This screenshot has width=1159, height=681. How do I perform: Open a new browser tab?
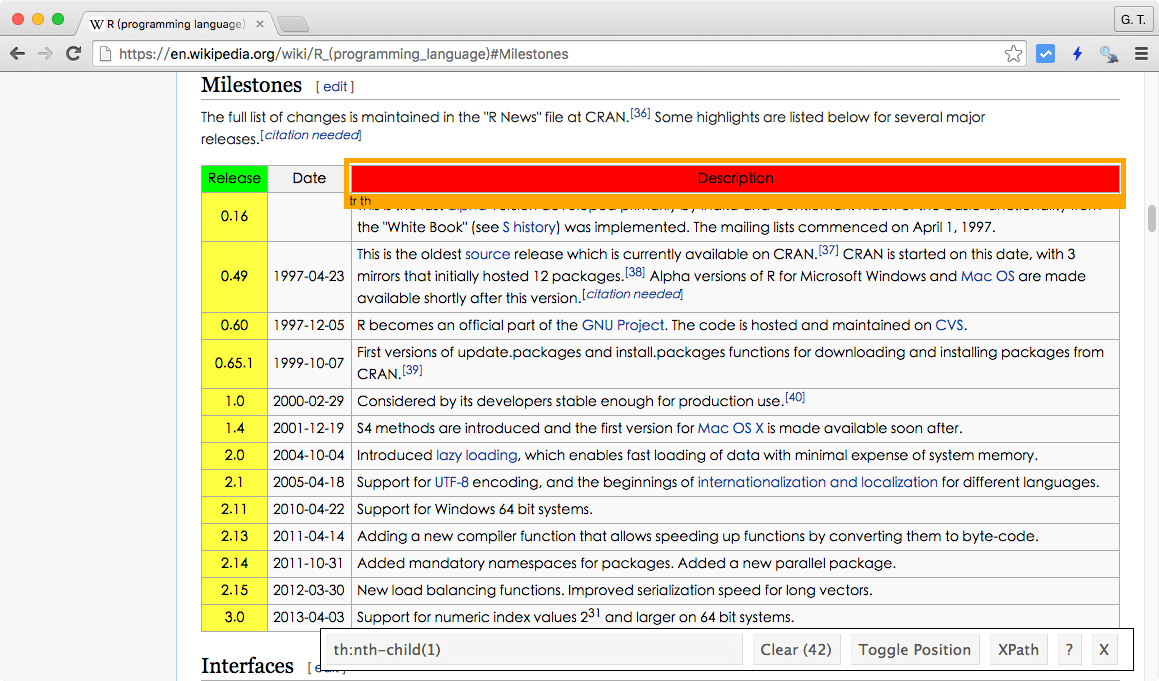coord(291,23)
